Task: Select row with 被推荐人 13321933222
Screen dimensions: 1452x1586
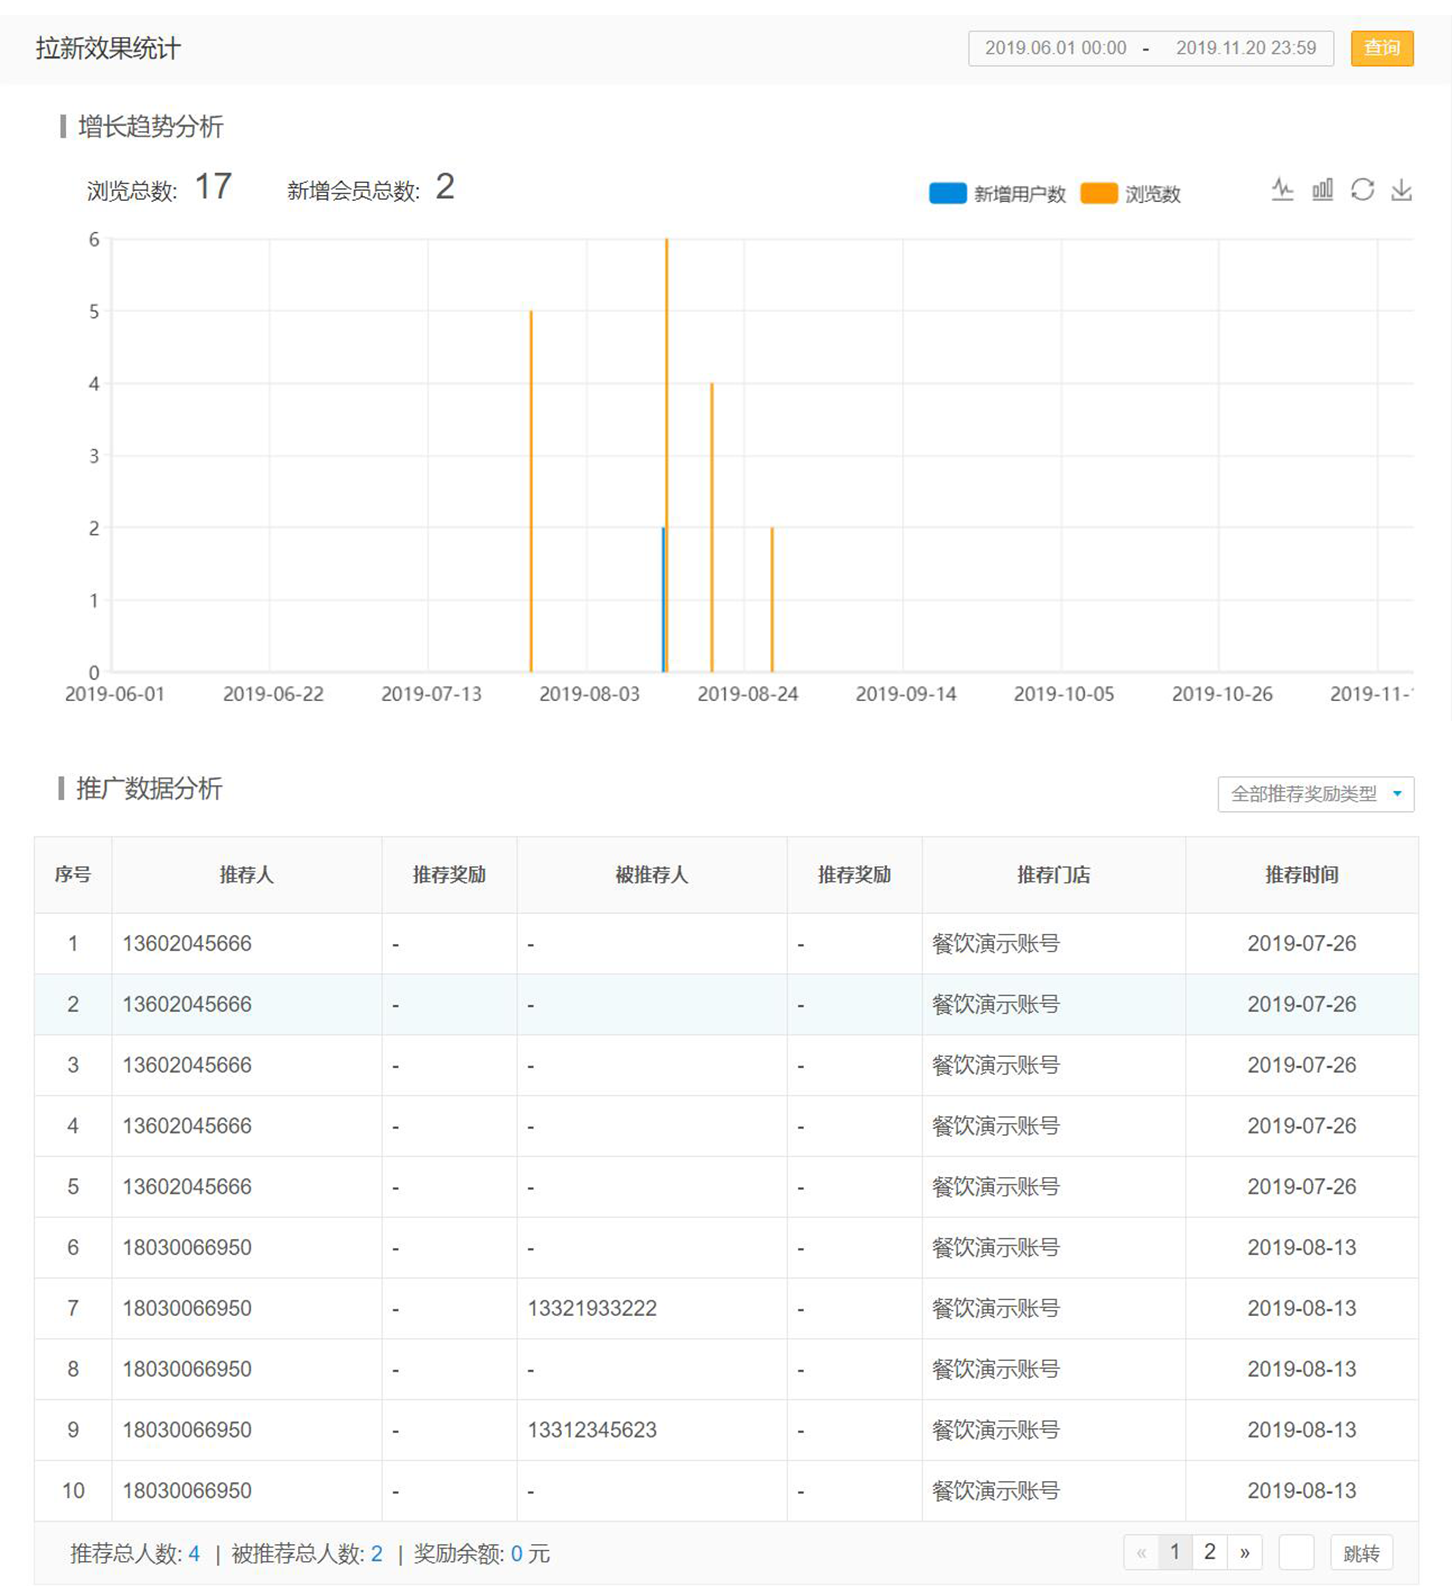Action: [x=592, y=1308]
